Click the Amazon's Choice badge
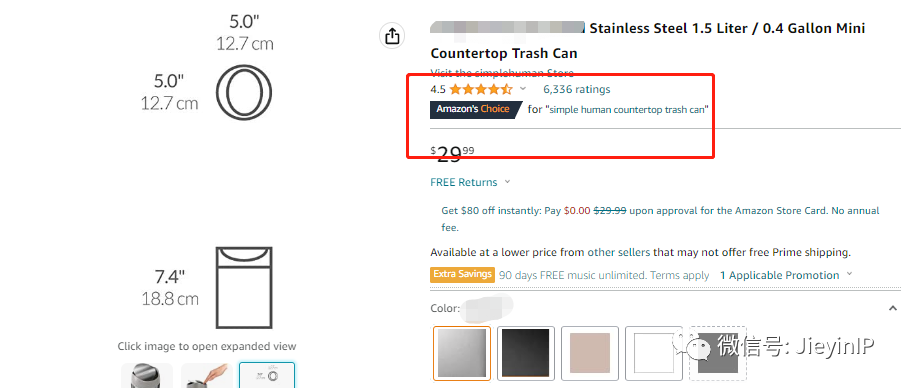 (x=476, y=109)
